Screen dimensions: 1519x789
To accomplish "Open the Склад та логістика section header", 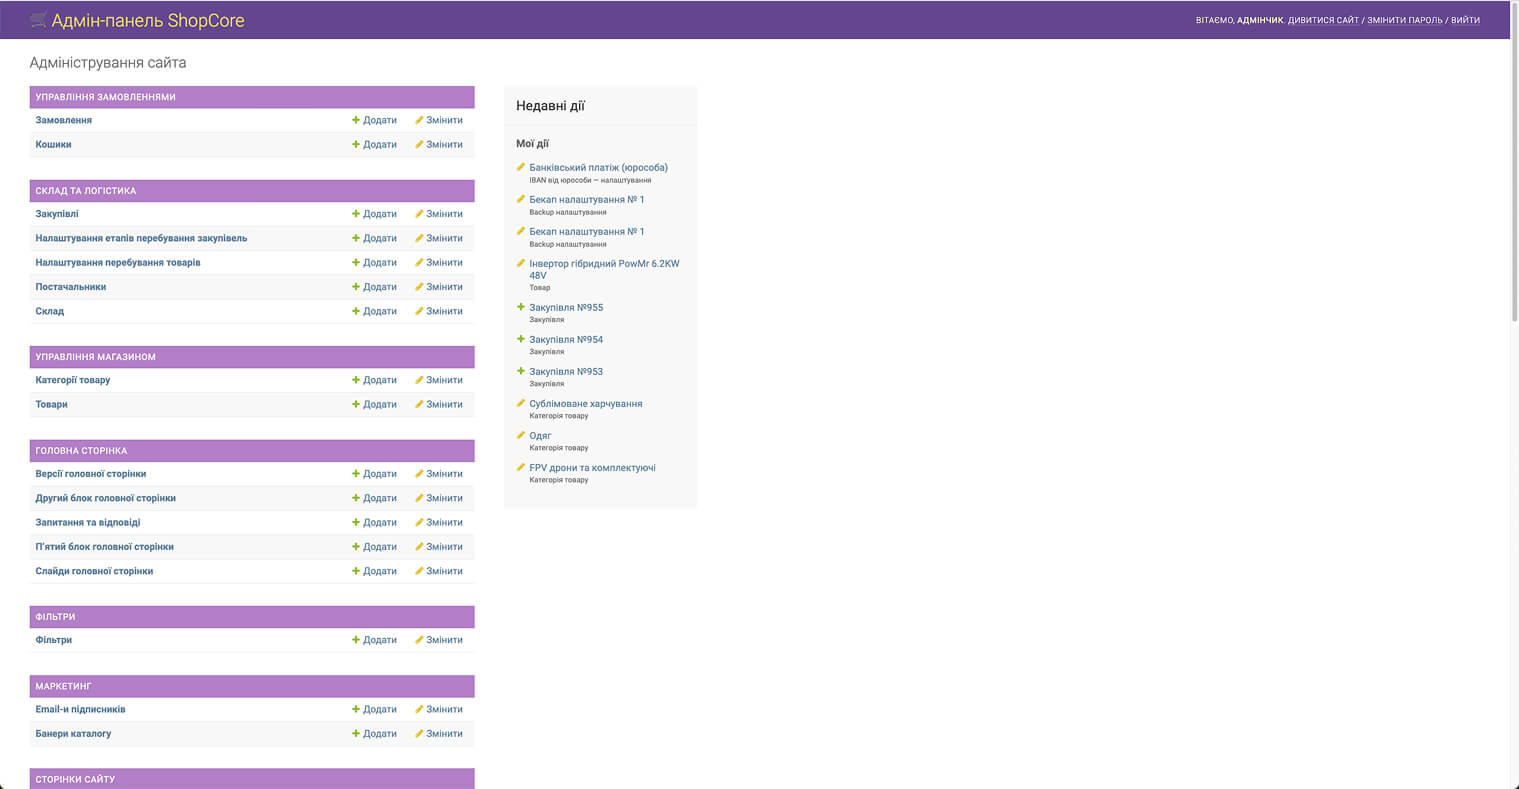I will point(86,191).
